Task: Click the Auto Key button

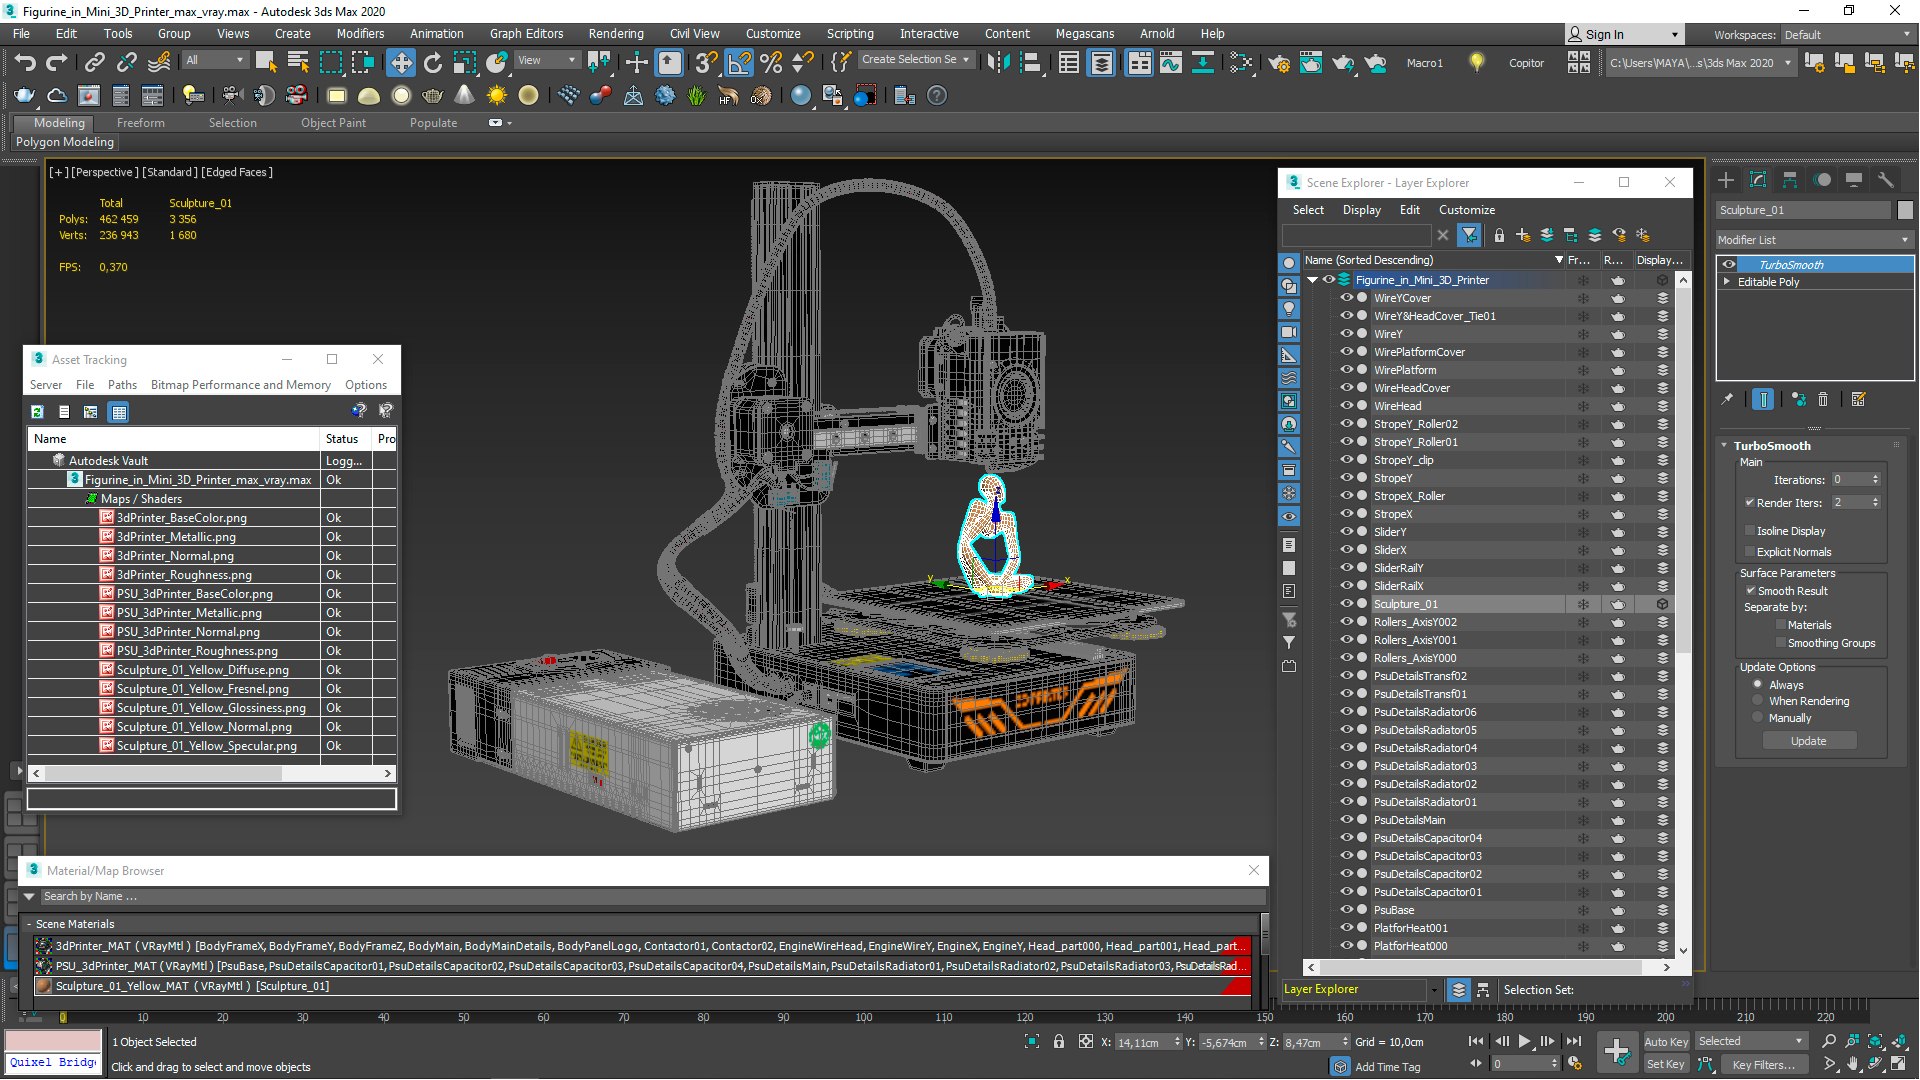Action: (x=1665, y=1042)
